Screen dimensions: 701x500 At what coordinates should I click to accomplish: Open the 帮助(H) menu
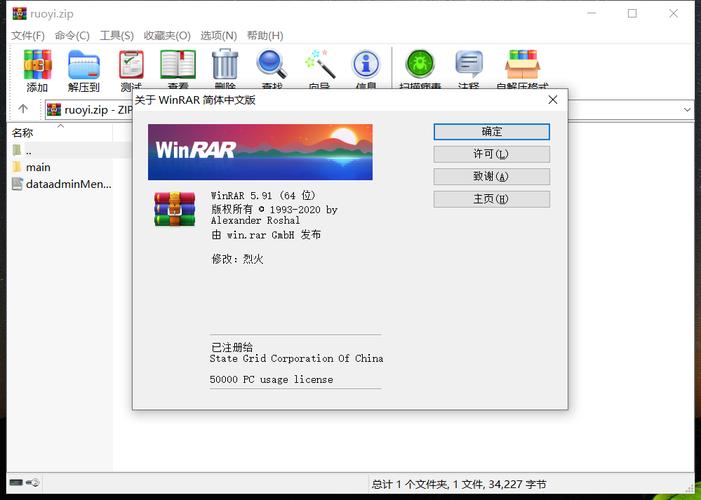pyautogui.click(x=265, y=35)
